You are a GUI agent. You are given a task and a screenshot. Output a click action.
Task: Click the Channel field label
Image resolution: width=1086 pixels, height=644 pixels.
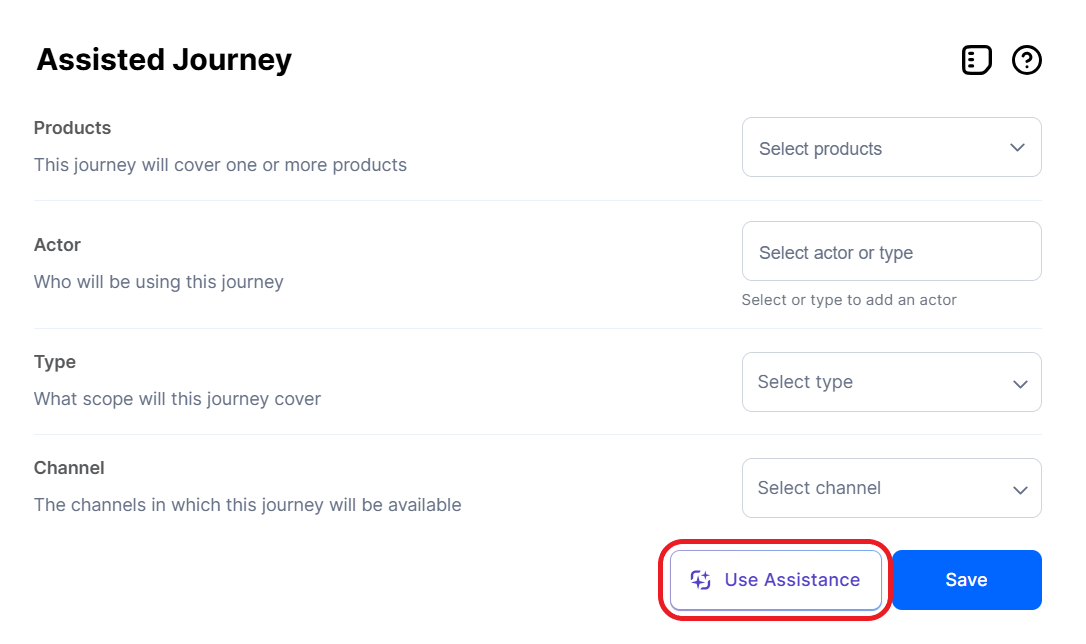click(69, 468)
